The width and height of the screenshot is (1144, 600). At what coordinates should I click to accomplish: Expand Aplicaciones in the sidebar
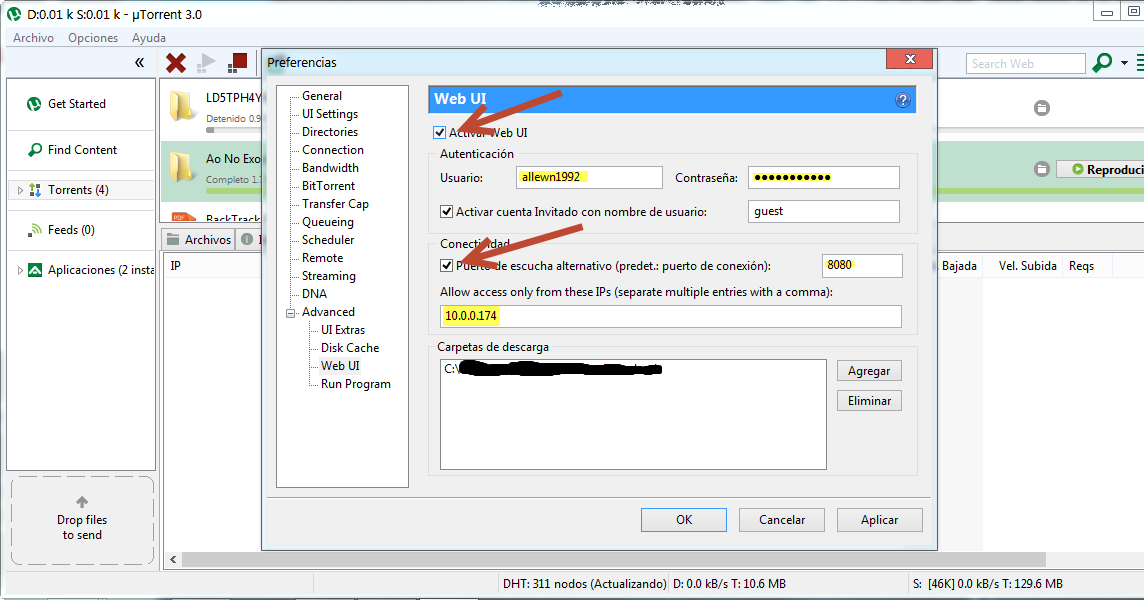tap(19, 269)
